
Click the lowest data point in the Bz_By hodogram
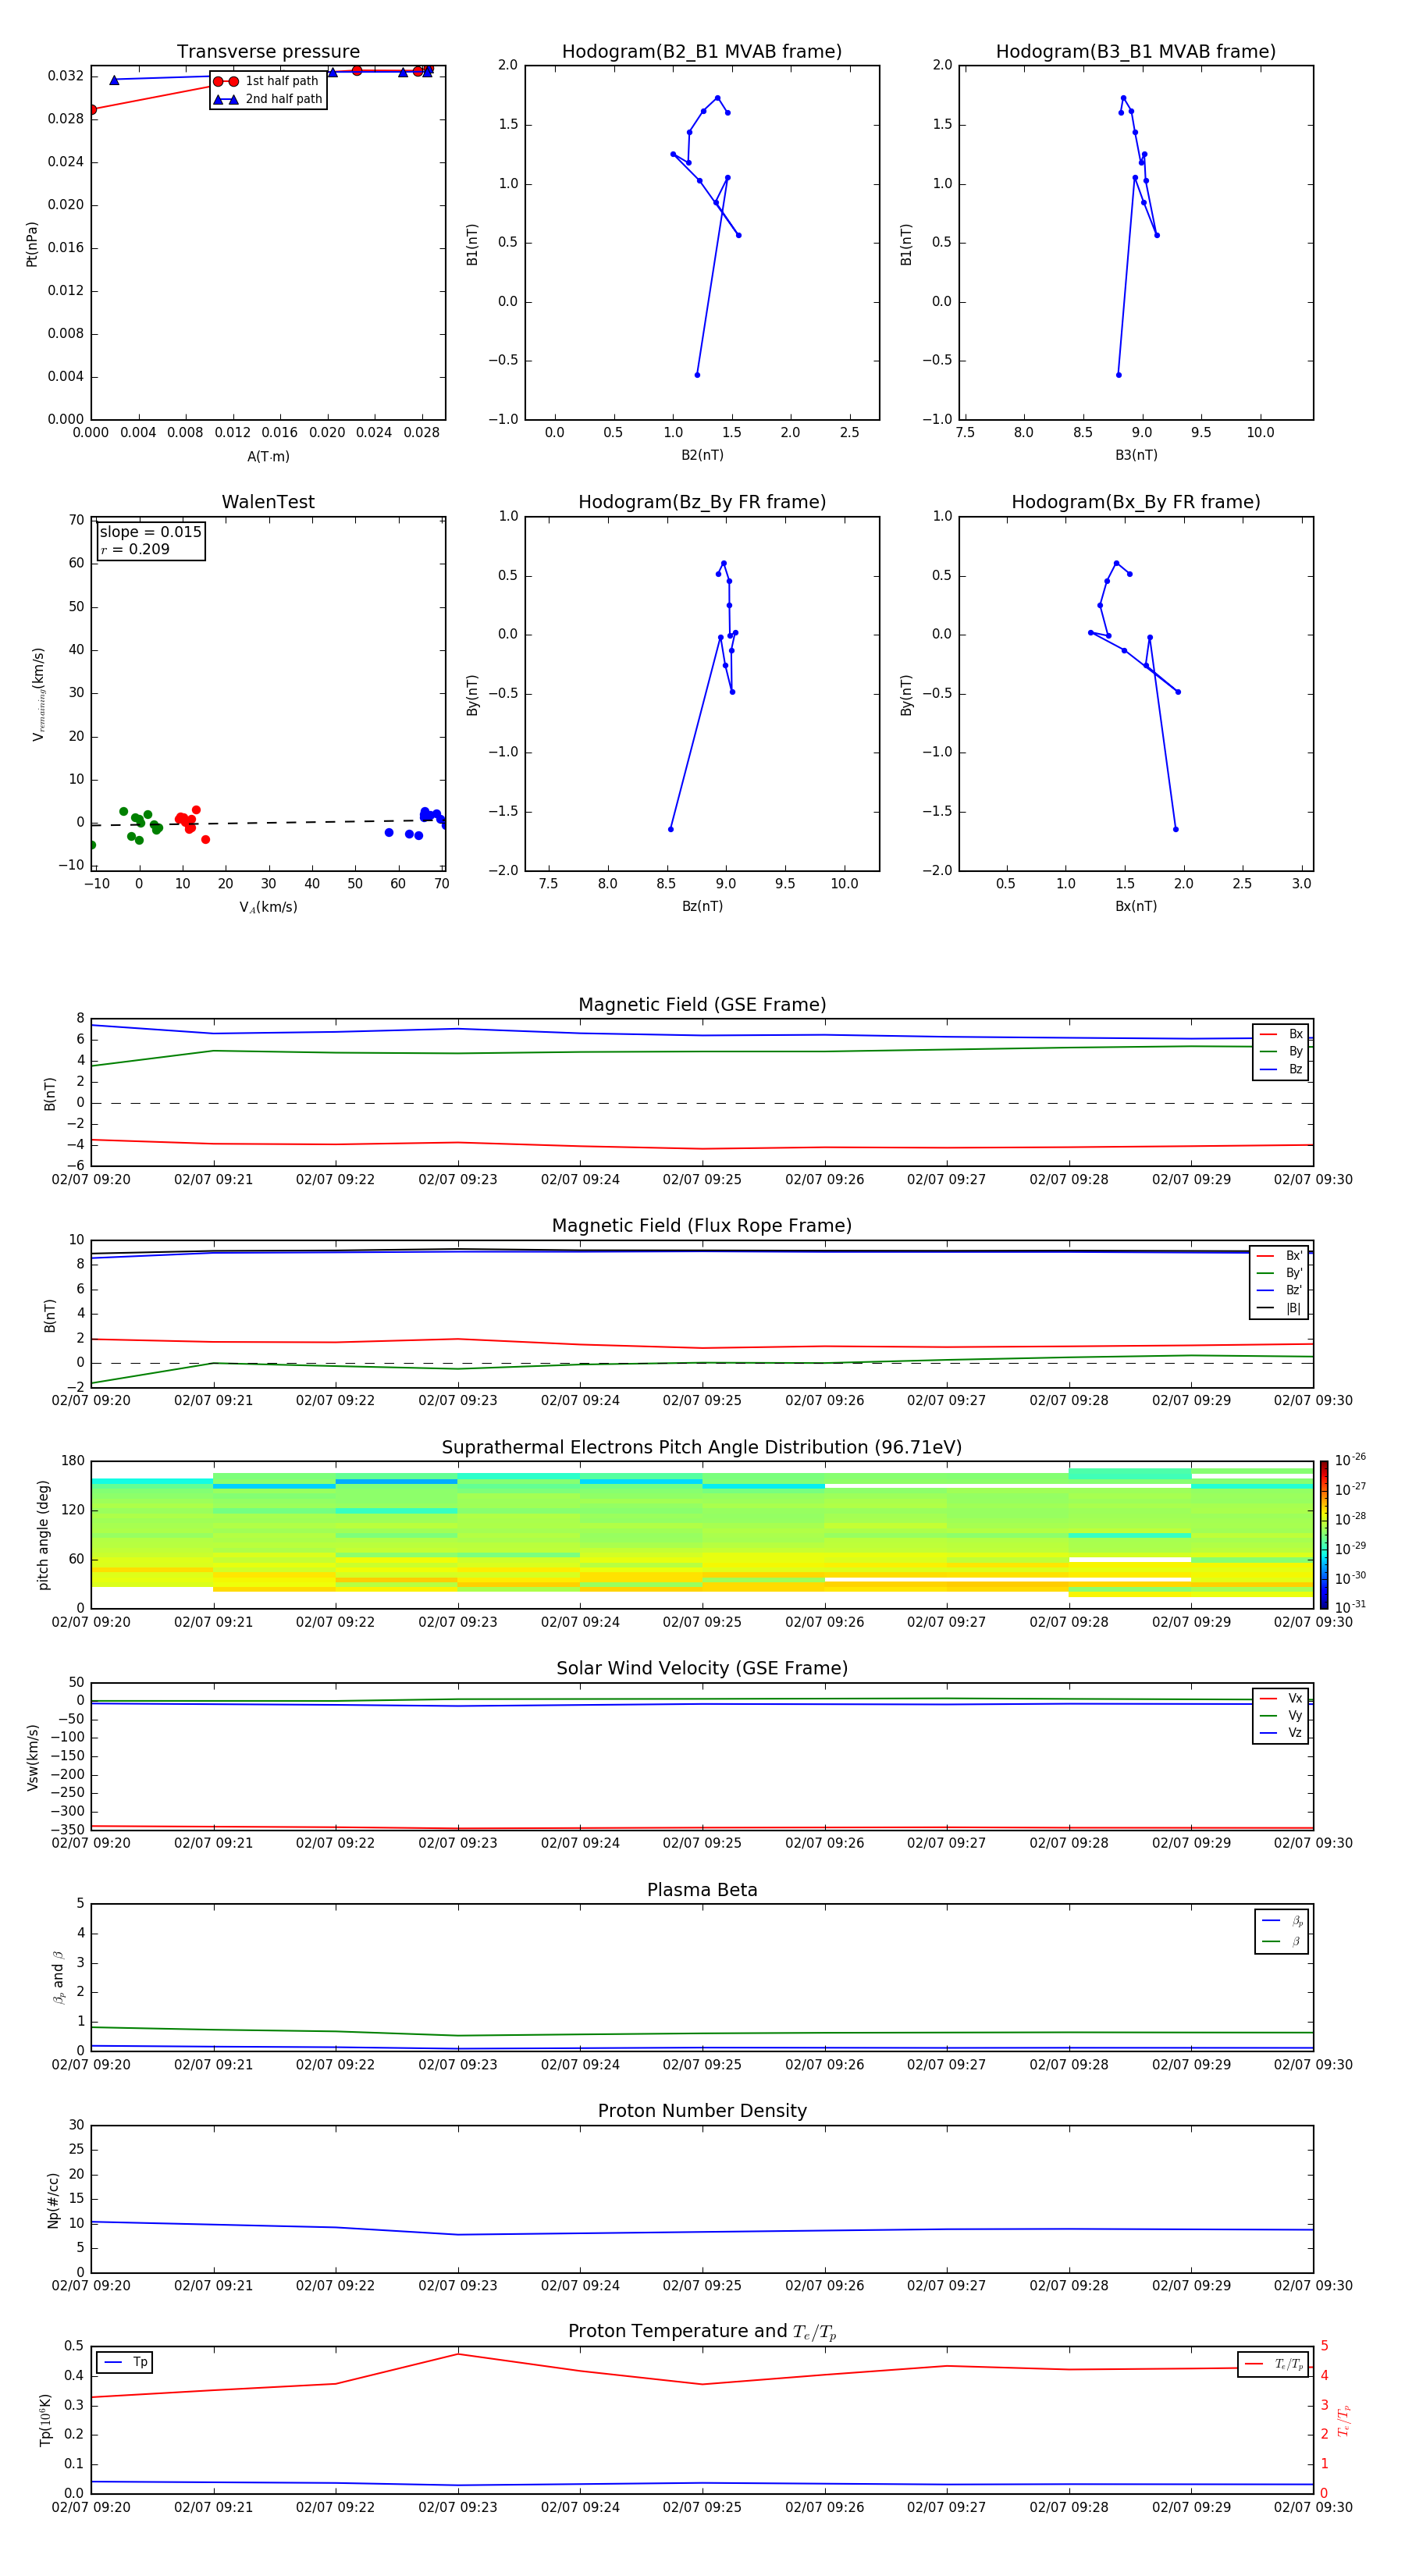(670, 829)
